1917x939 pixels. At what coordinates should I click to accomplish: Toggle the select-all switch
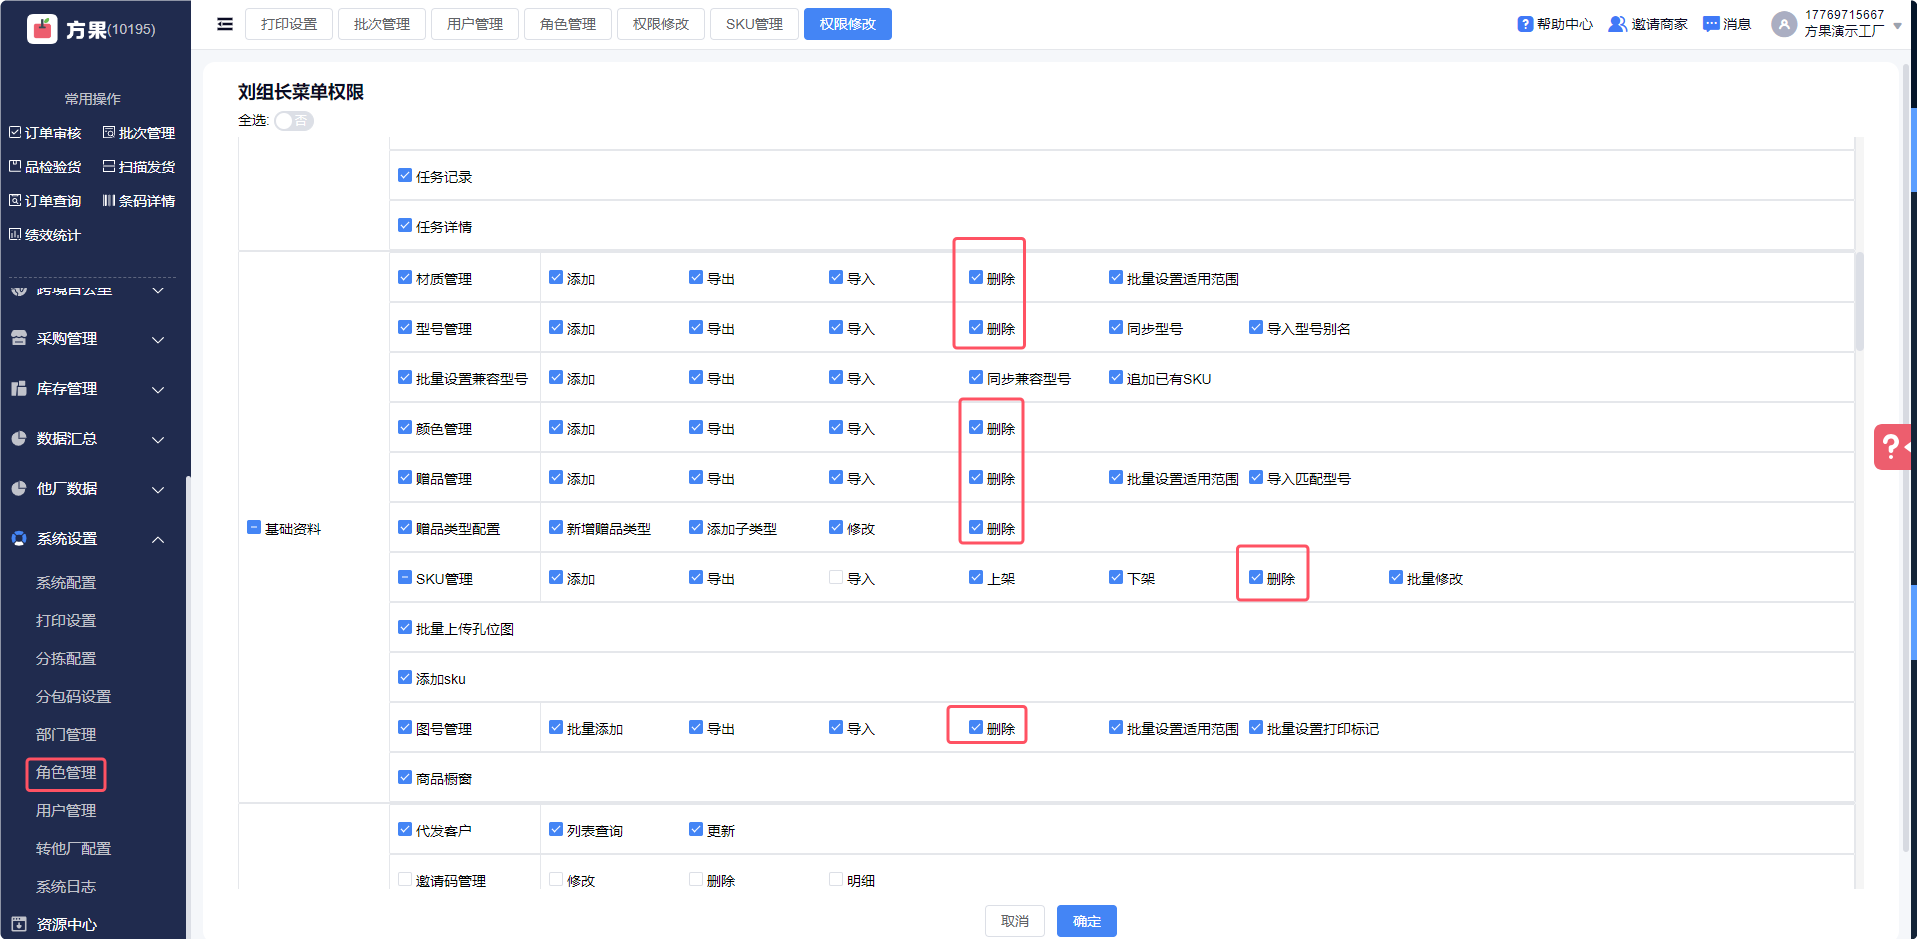click(294, 121)
